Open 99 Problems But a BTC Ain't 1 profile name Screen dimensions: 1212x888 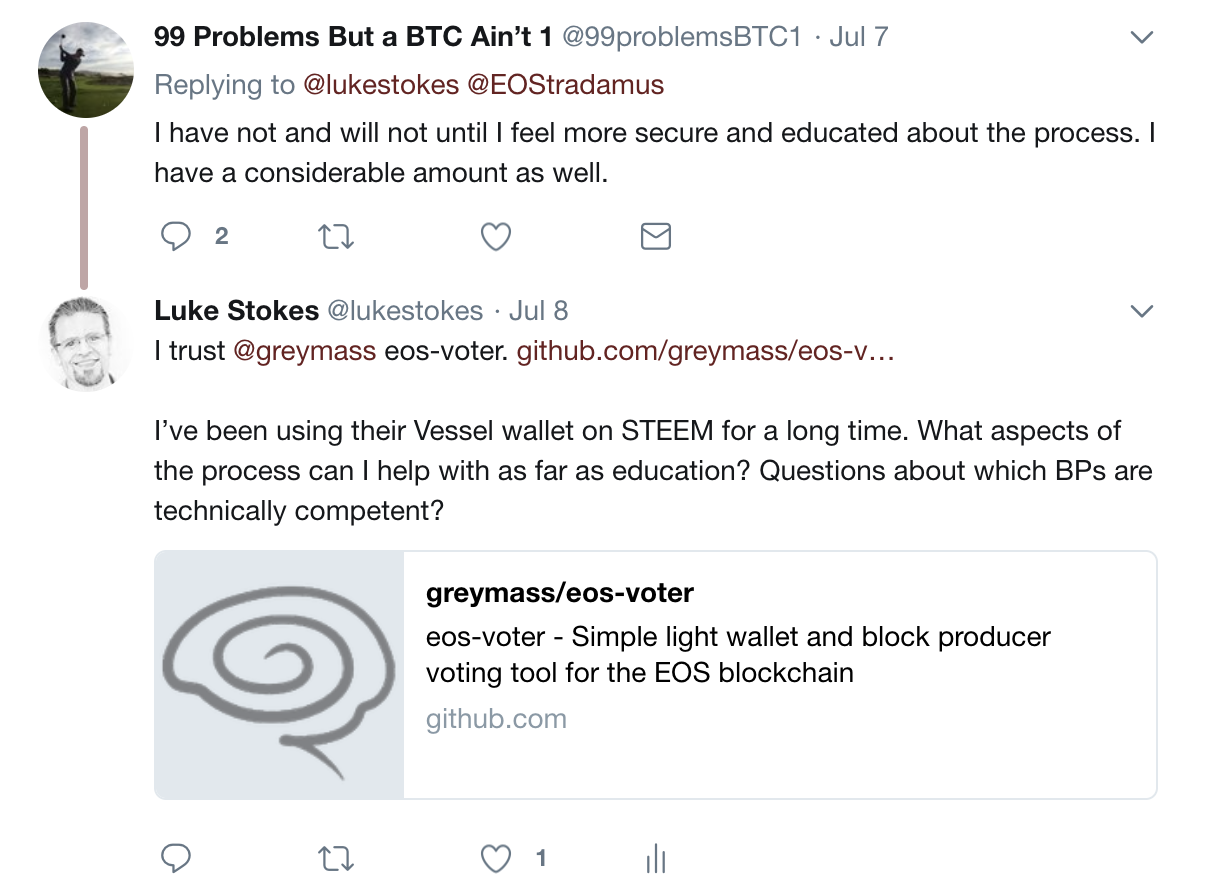(352, 37)
